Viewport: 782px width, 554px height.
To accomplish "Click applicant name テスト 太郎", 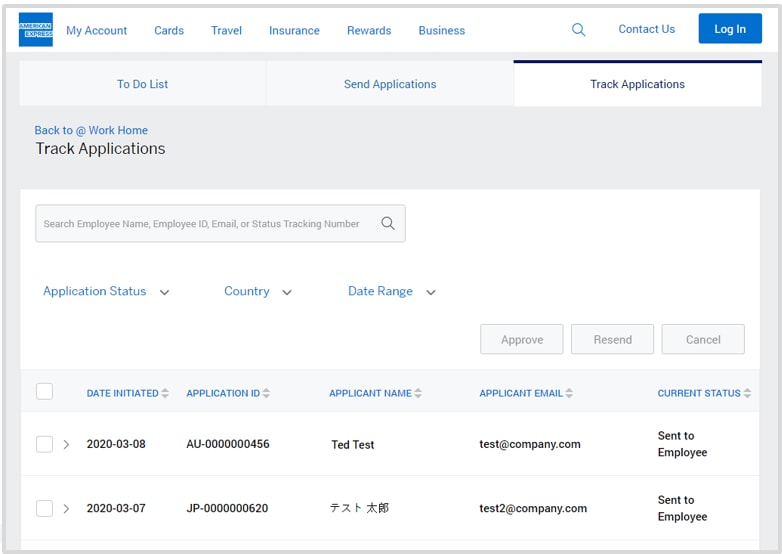I will [359, 508].
